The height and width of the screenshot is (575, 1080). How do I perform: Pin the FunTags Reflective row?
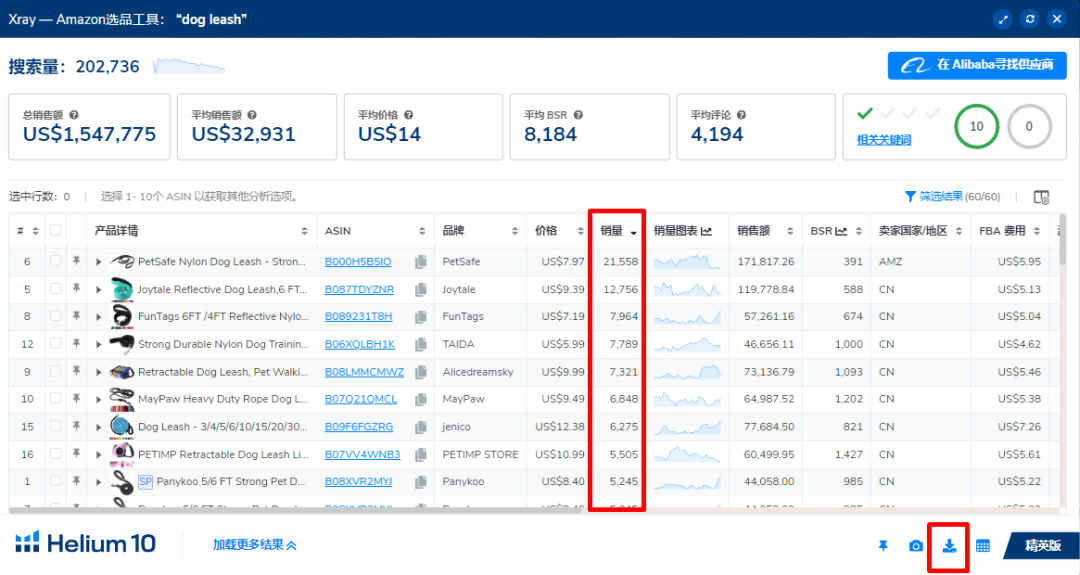76,316
